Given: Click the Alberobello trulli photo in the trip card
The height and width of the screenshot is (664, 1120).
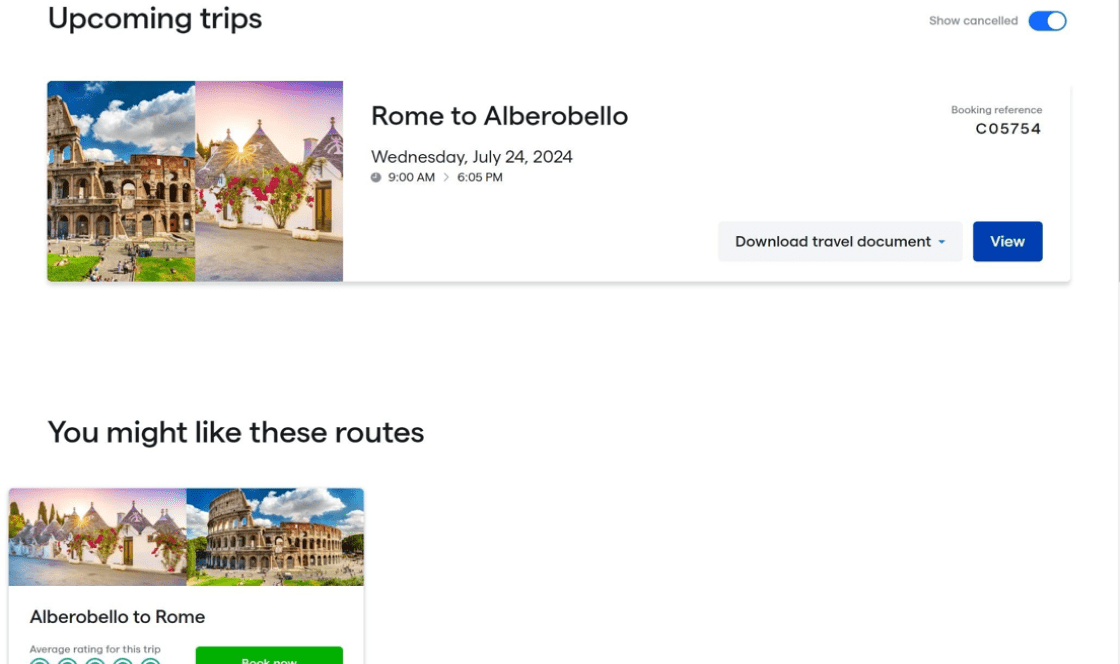Looking at the screenshot, I should 269,181.
